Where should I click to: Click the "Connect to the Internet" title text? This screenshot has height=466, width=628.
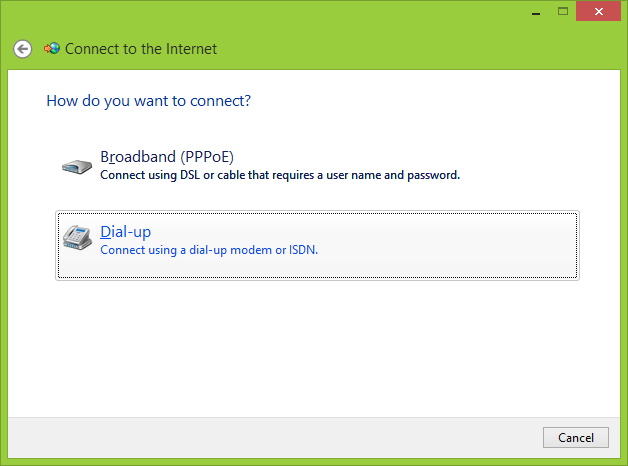(x=141, y=48)
